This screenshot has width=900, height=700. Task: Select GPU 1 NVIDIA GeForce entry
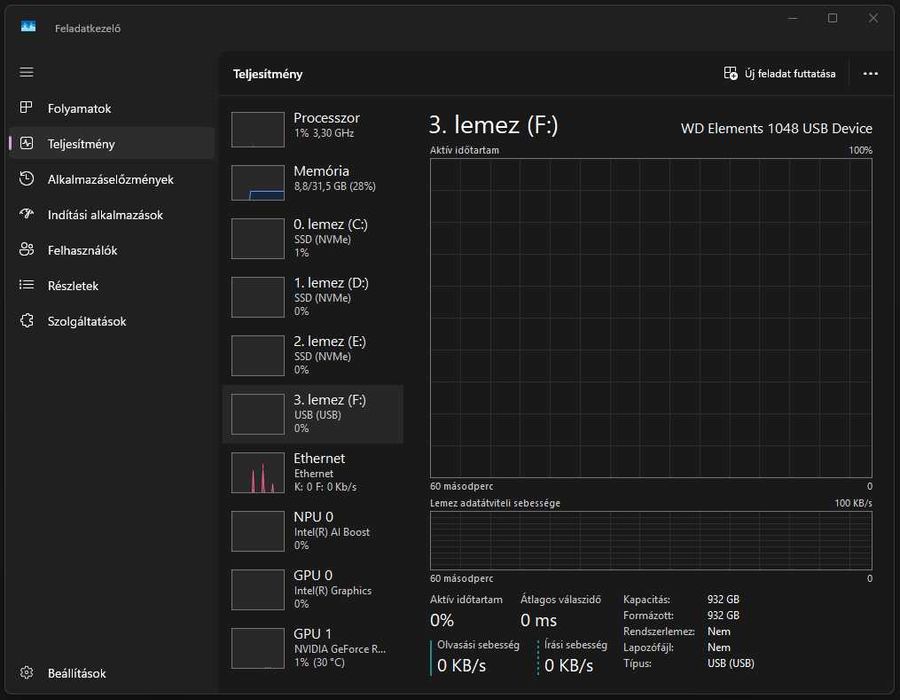click(x=313, y=648)
